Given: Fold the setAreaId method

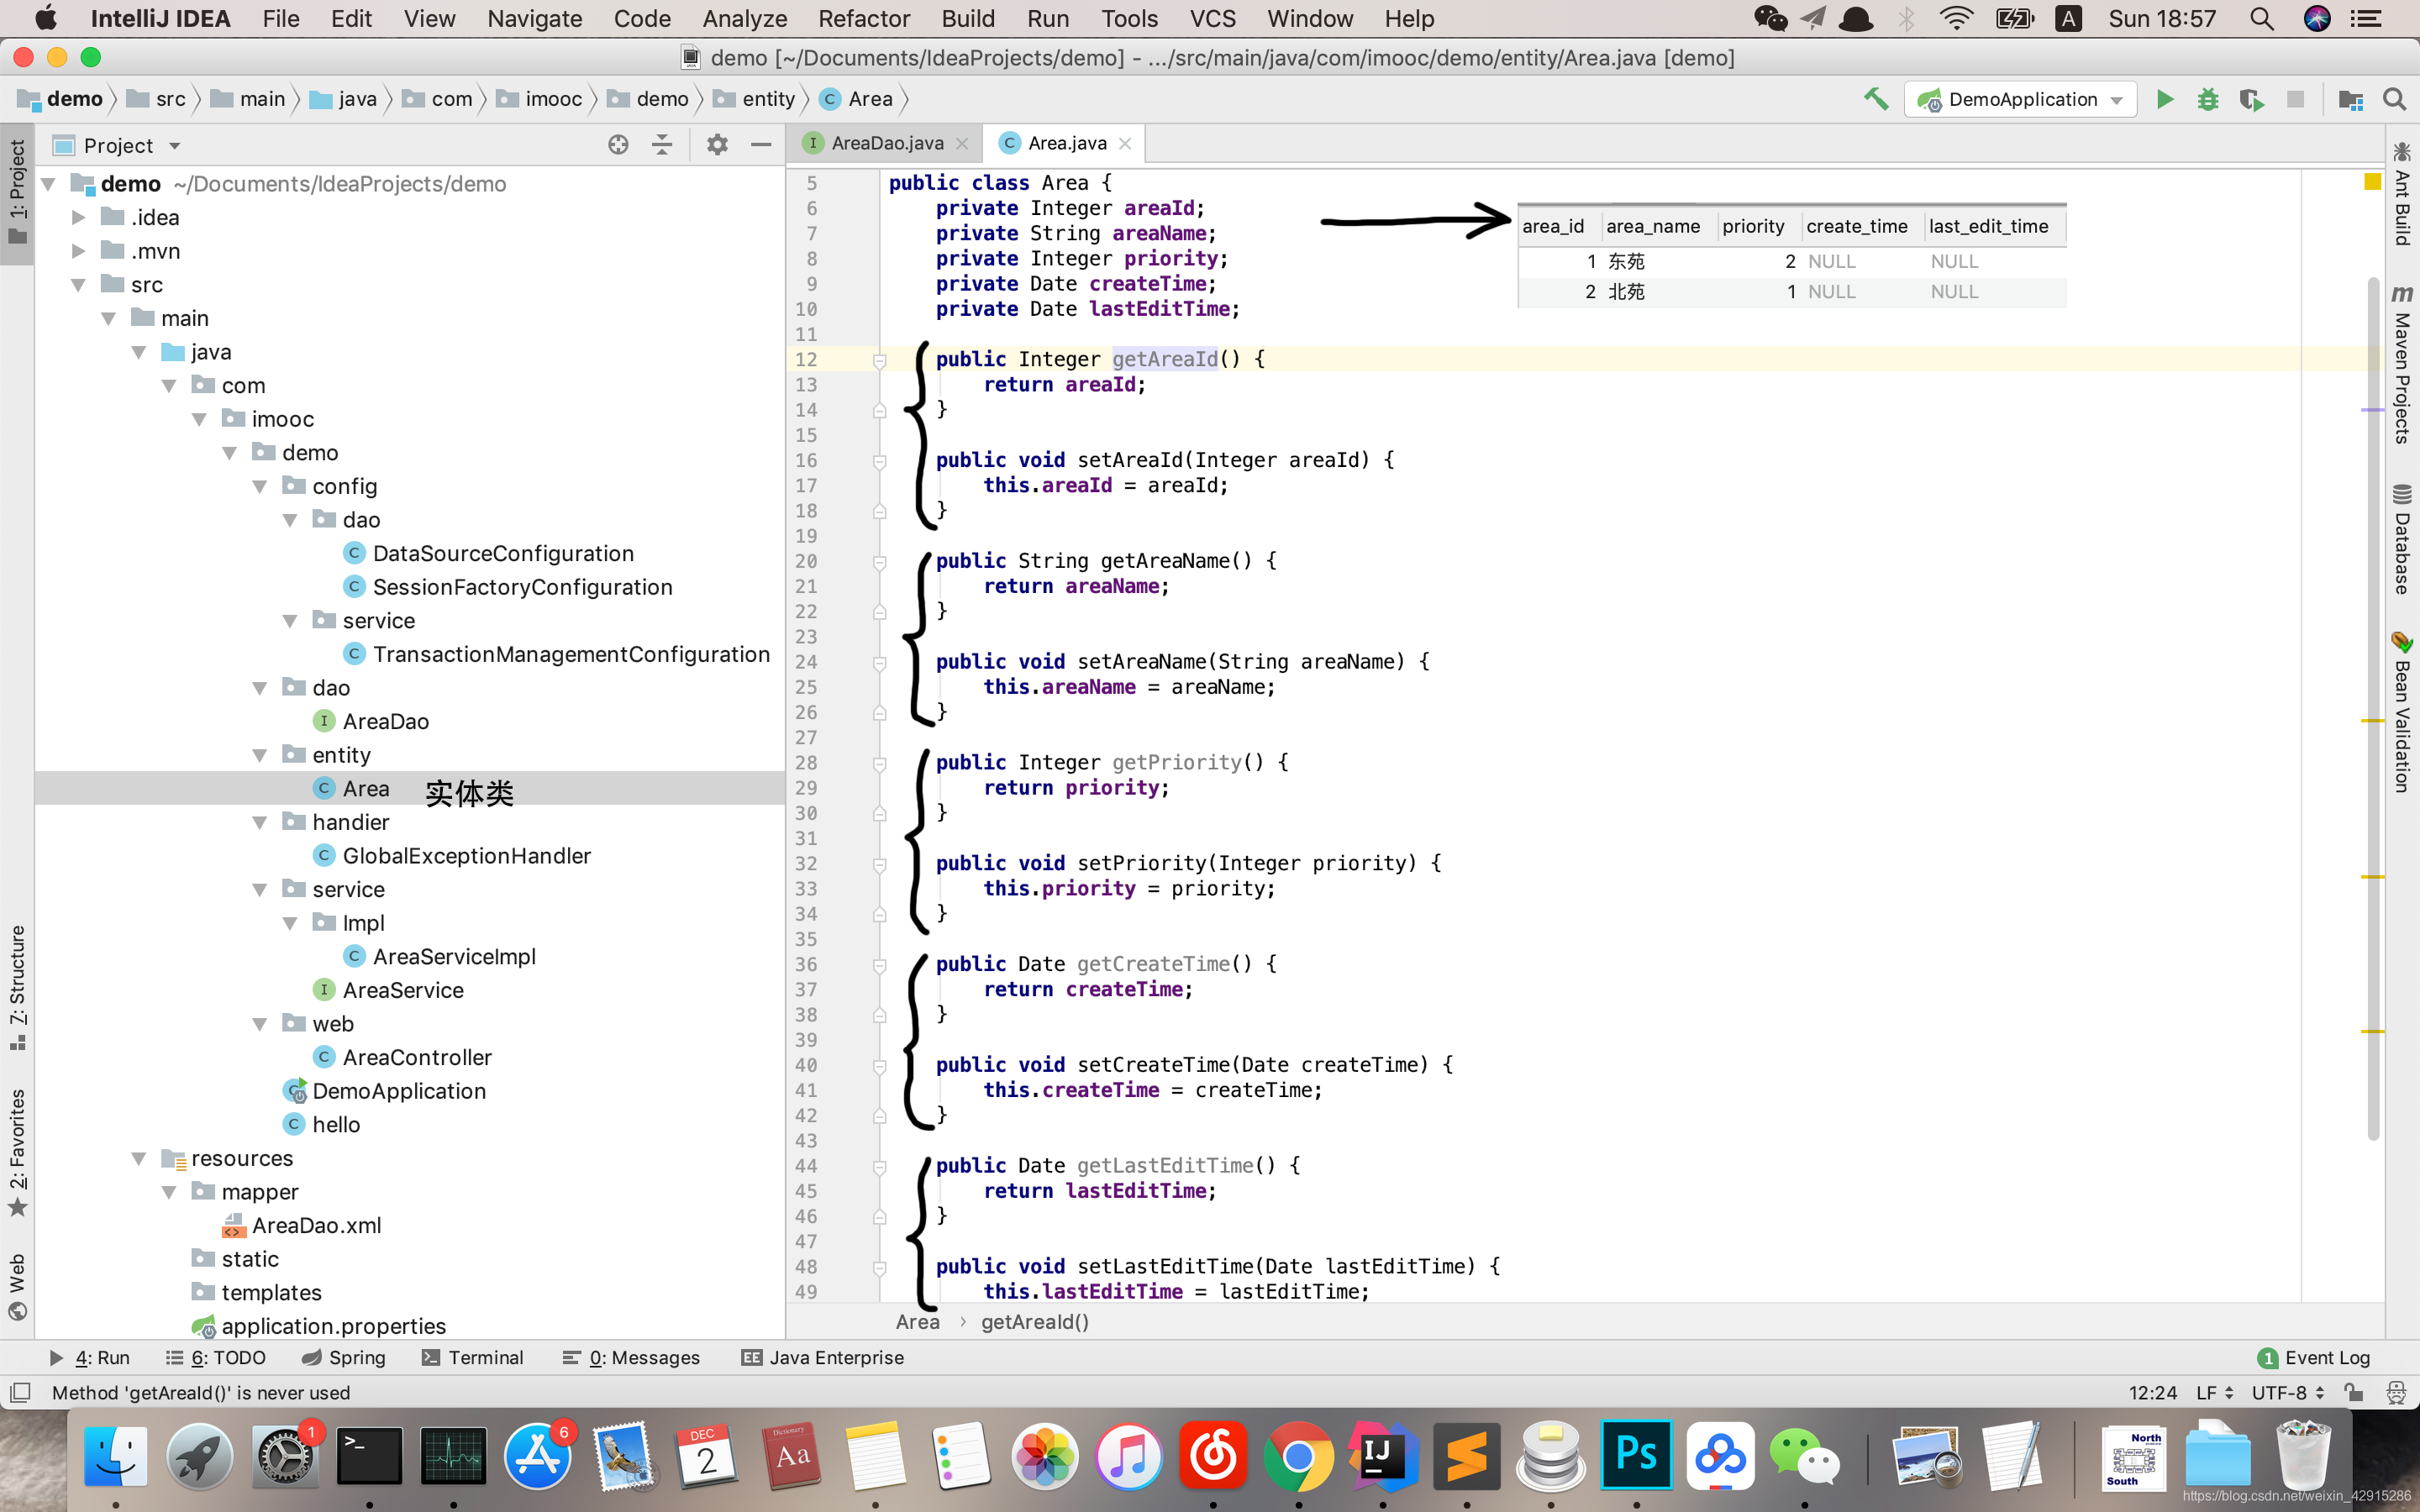Looking at the screenshot, I should (879, 461).
